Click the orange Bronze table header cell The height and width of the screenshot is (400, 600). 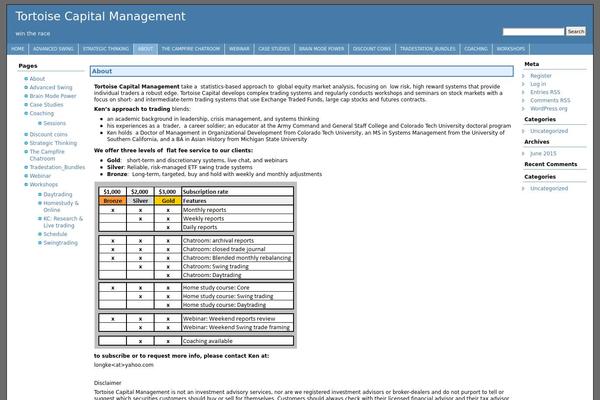pyautogui.click(x=112, y=201)
